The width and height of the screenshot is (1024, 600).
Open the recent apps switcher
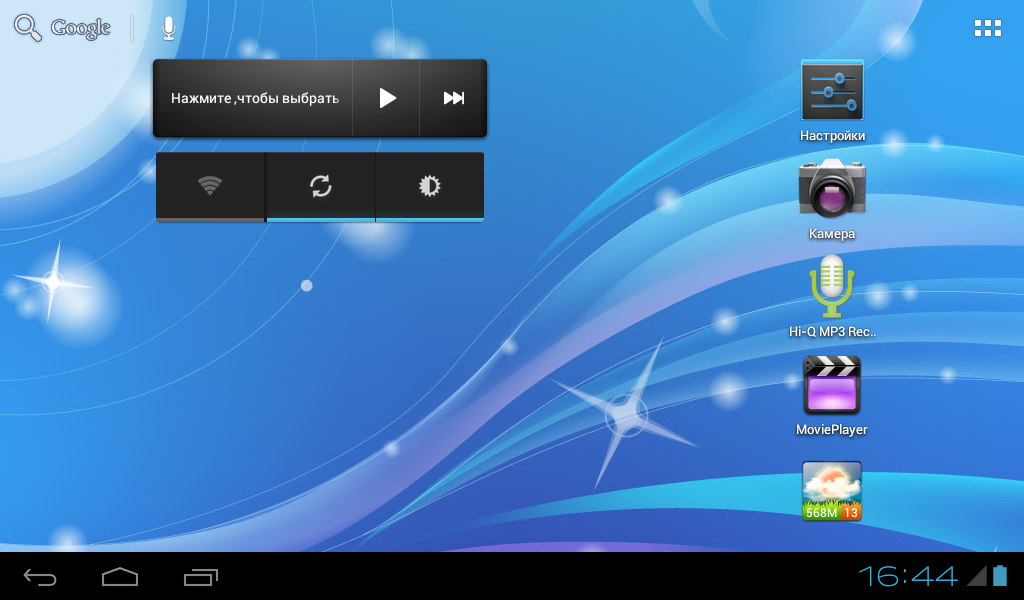click(201, 576)
